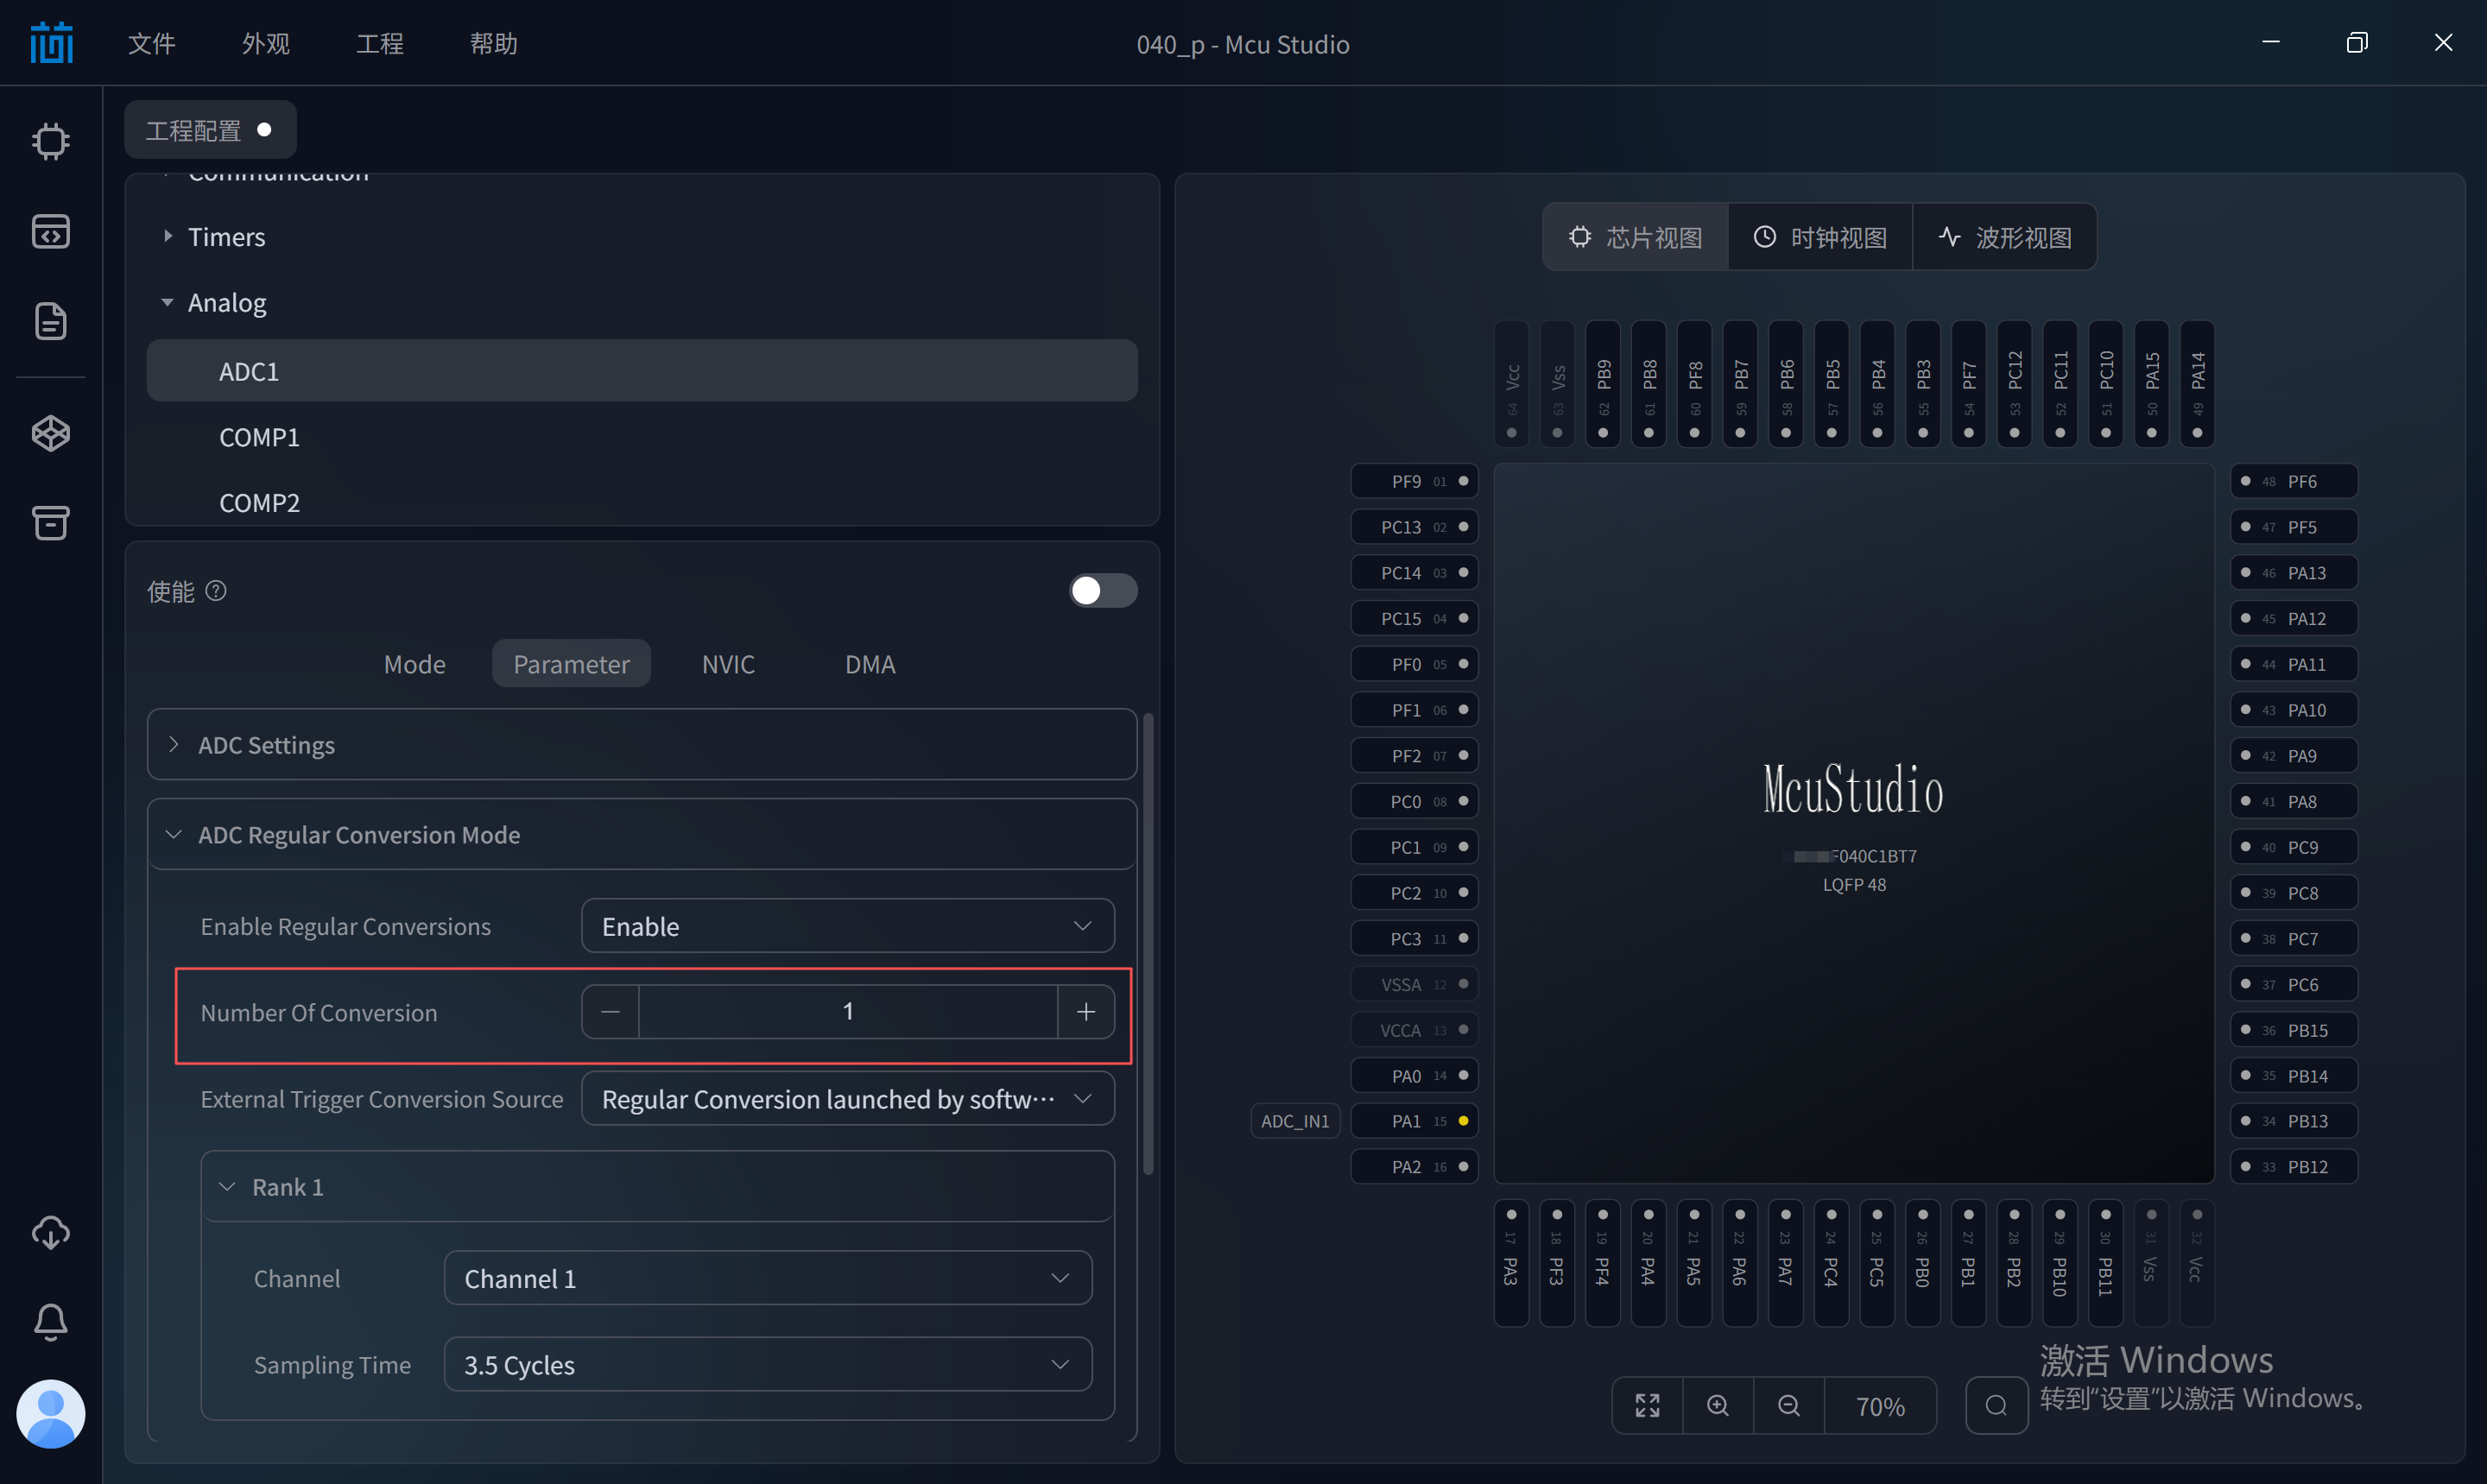This screenshot has width=2487, height=1484.
Task: Open the Sampling Time dropdown
Action: tap(767, 1364)
